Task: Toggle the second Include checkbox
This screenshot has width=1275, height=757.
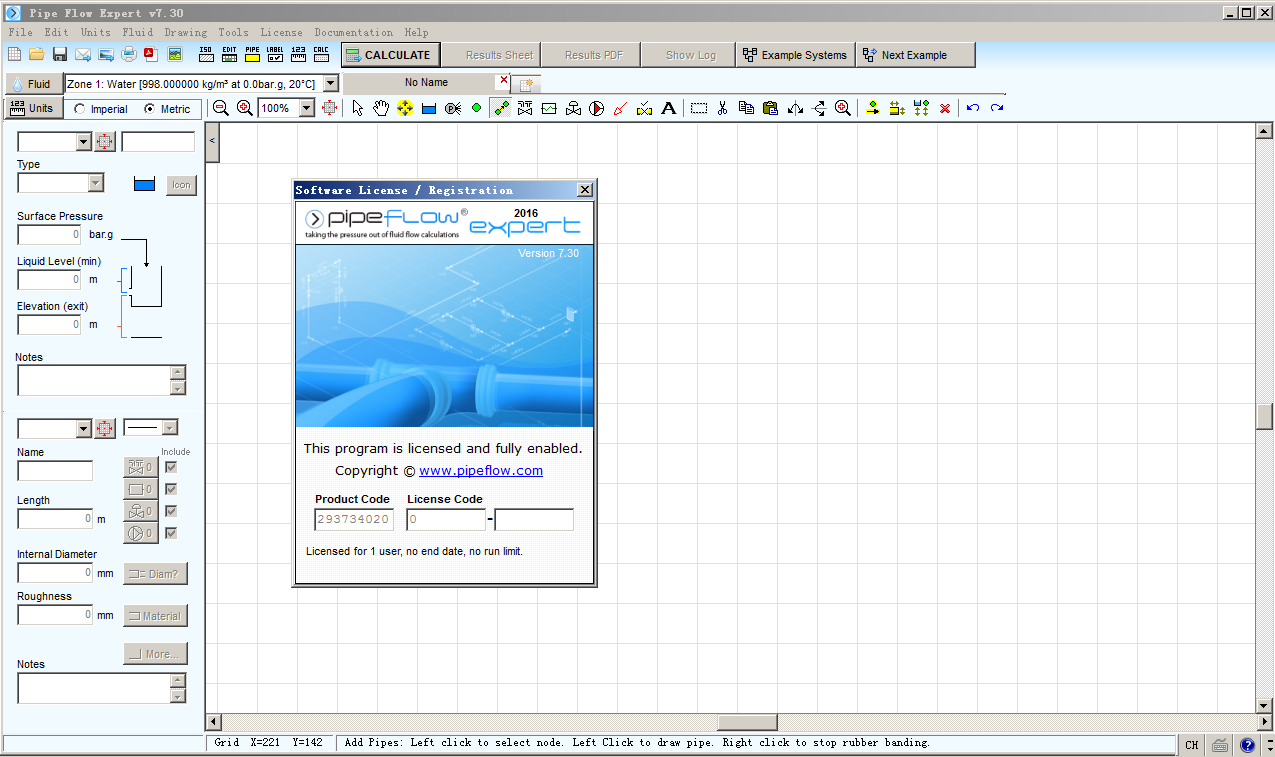Action: point(171,489)
